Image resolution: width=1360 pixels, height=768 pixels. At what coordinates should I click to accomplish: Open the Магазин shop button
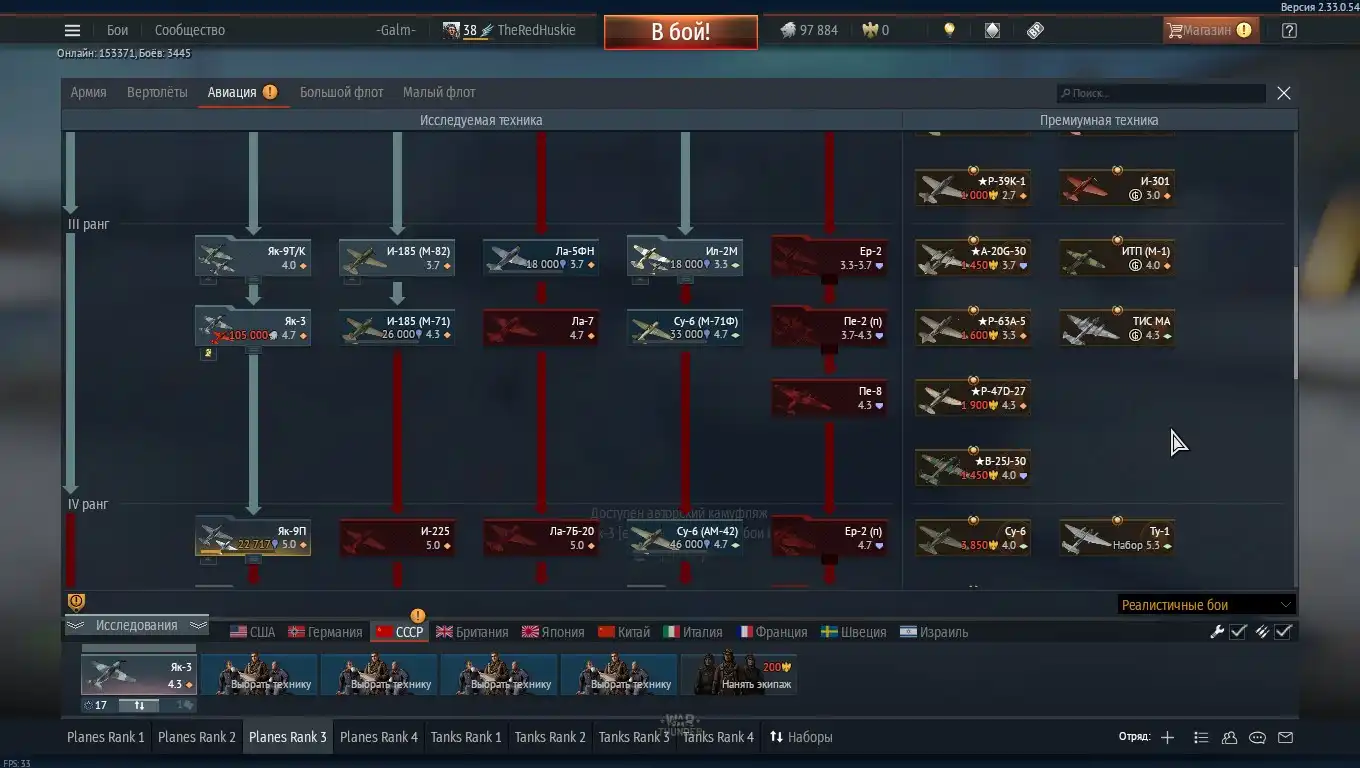(1211, 30)
